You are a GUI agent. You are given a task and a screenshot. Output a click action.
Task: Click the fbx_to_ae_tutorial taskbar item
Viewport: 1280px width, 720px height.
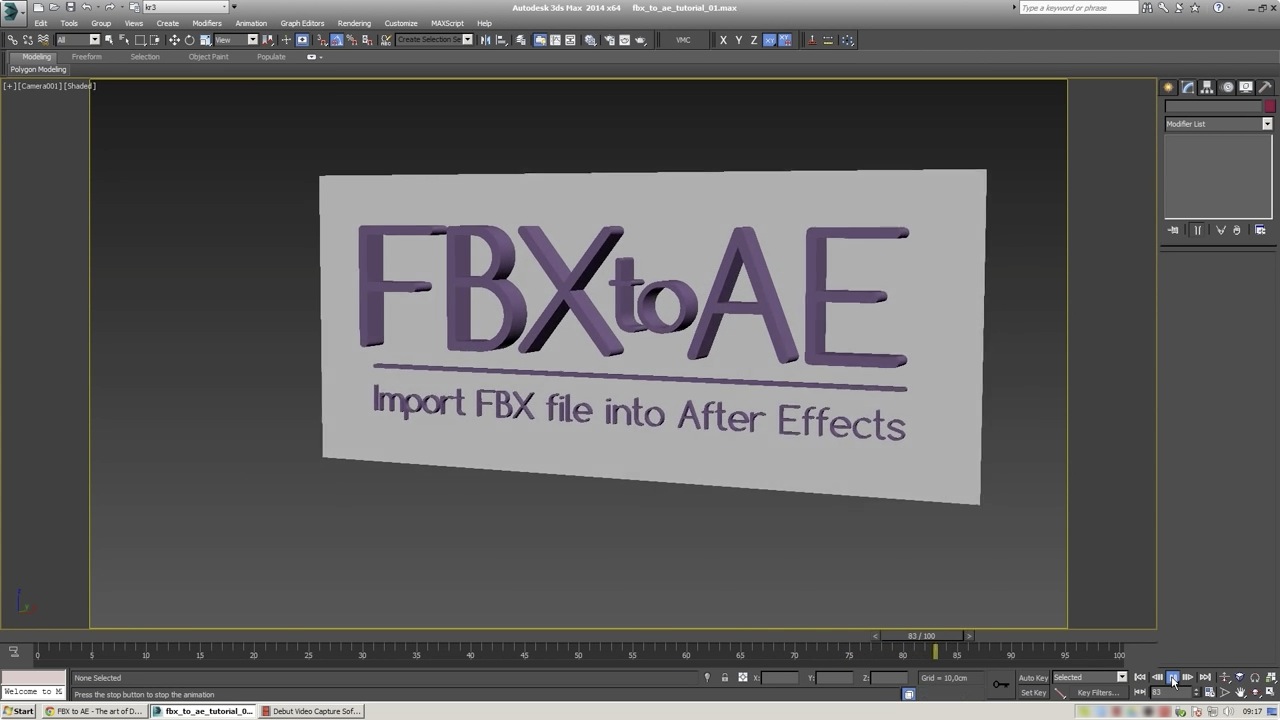tap(205, 711)
